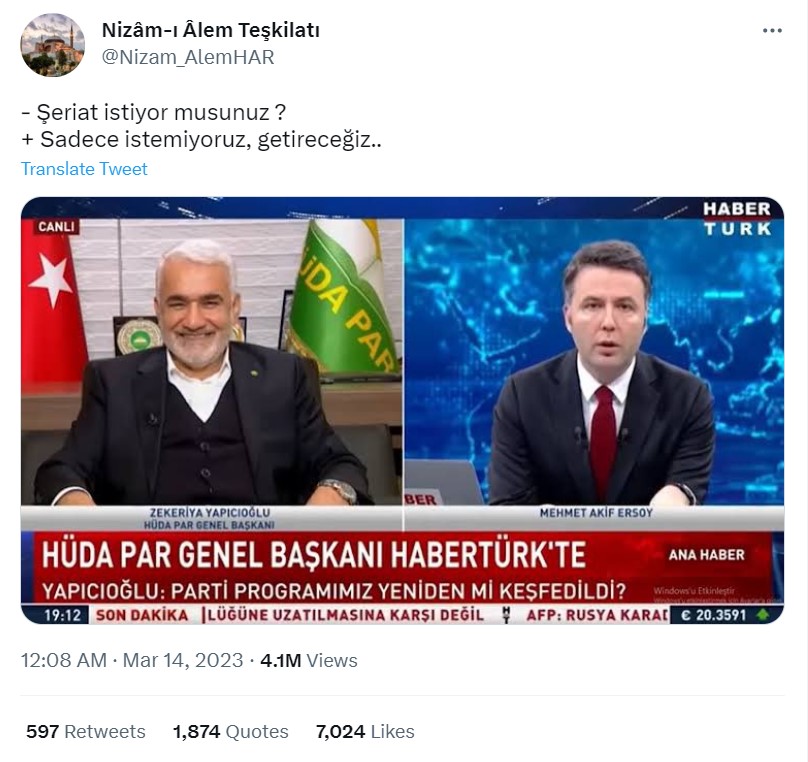Open Nizâm-ı Âlem Teşkilatı profile name
This screenshot has height=762, width=808.
pyautogui.click(x=210, y=30)
